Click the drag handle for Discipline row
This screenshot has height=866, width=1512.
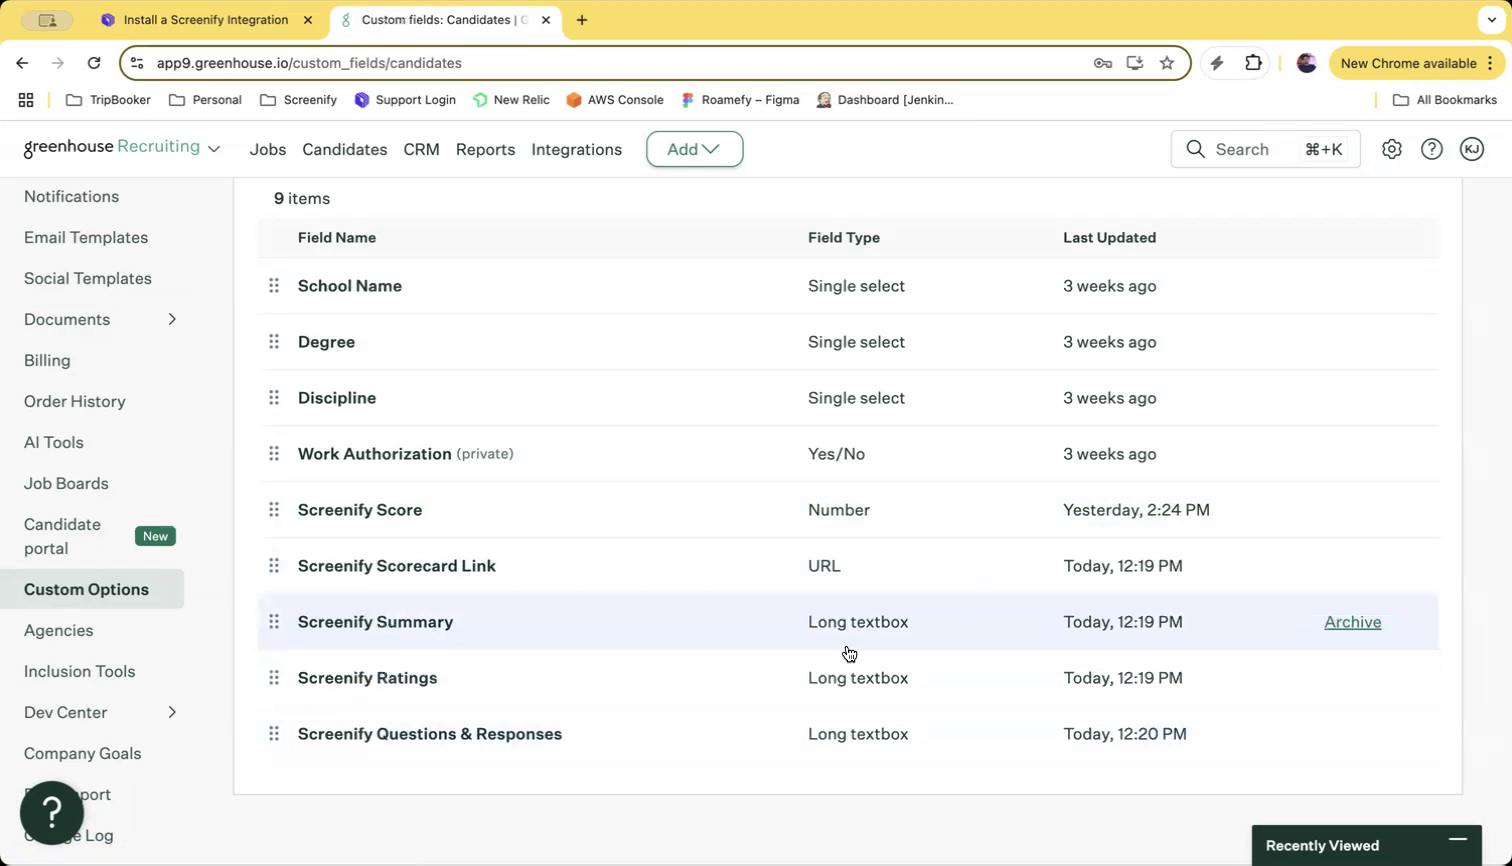274,398
